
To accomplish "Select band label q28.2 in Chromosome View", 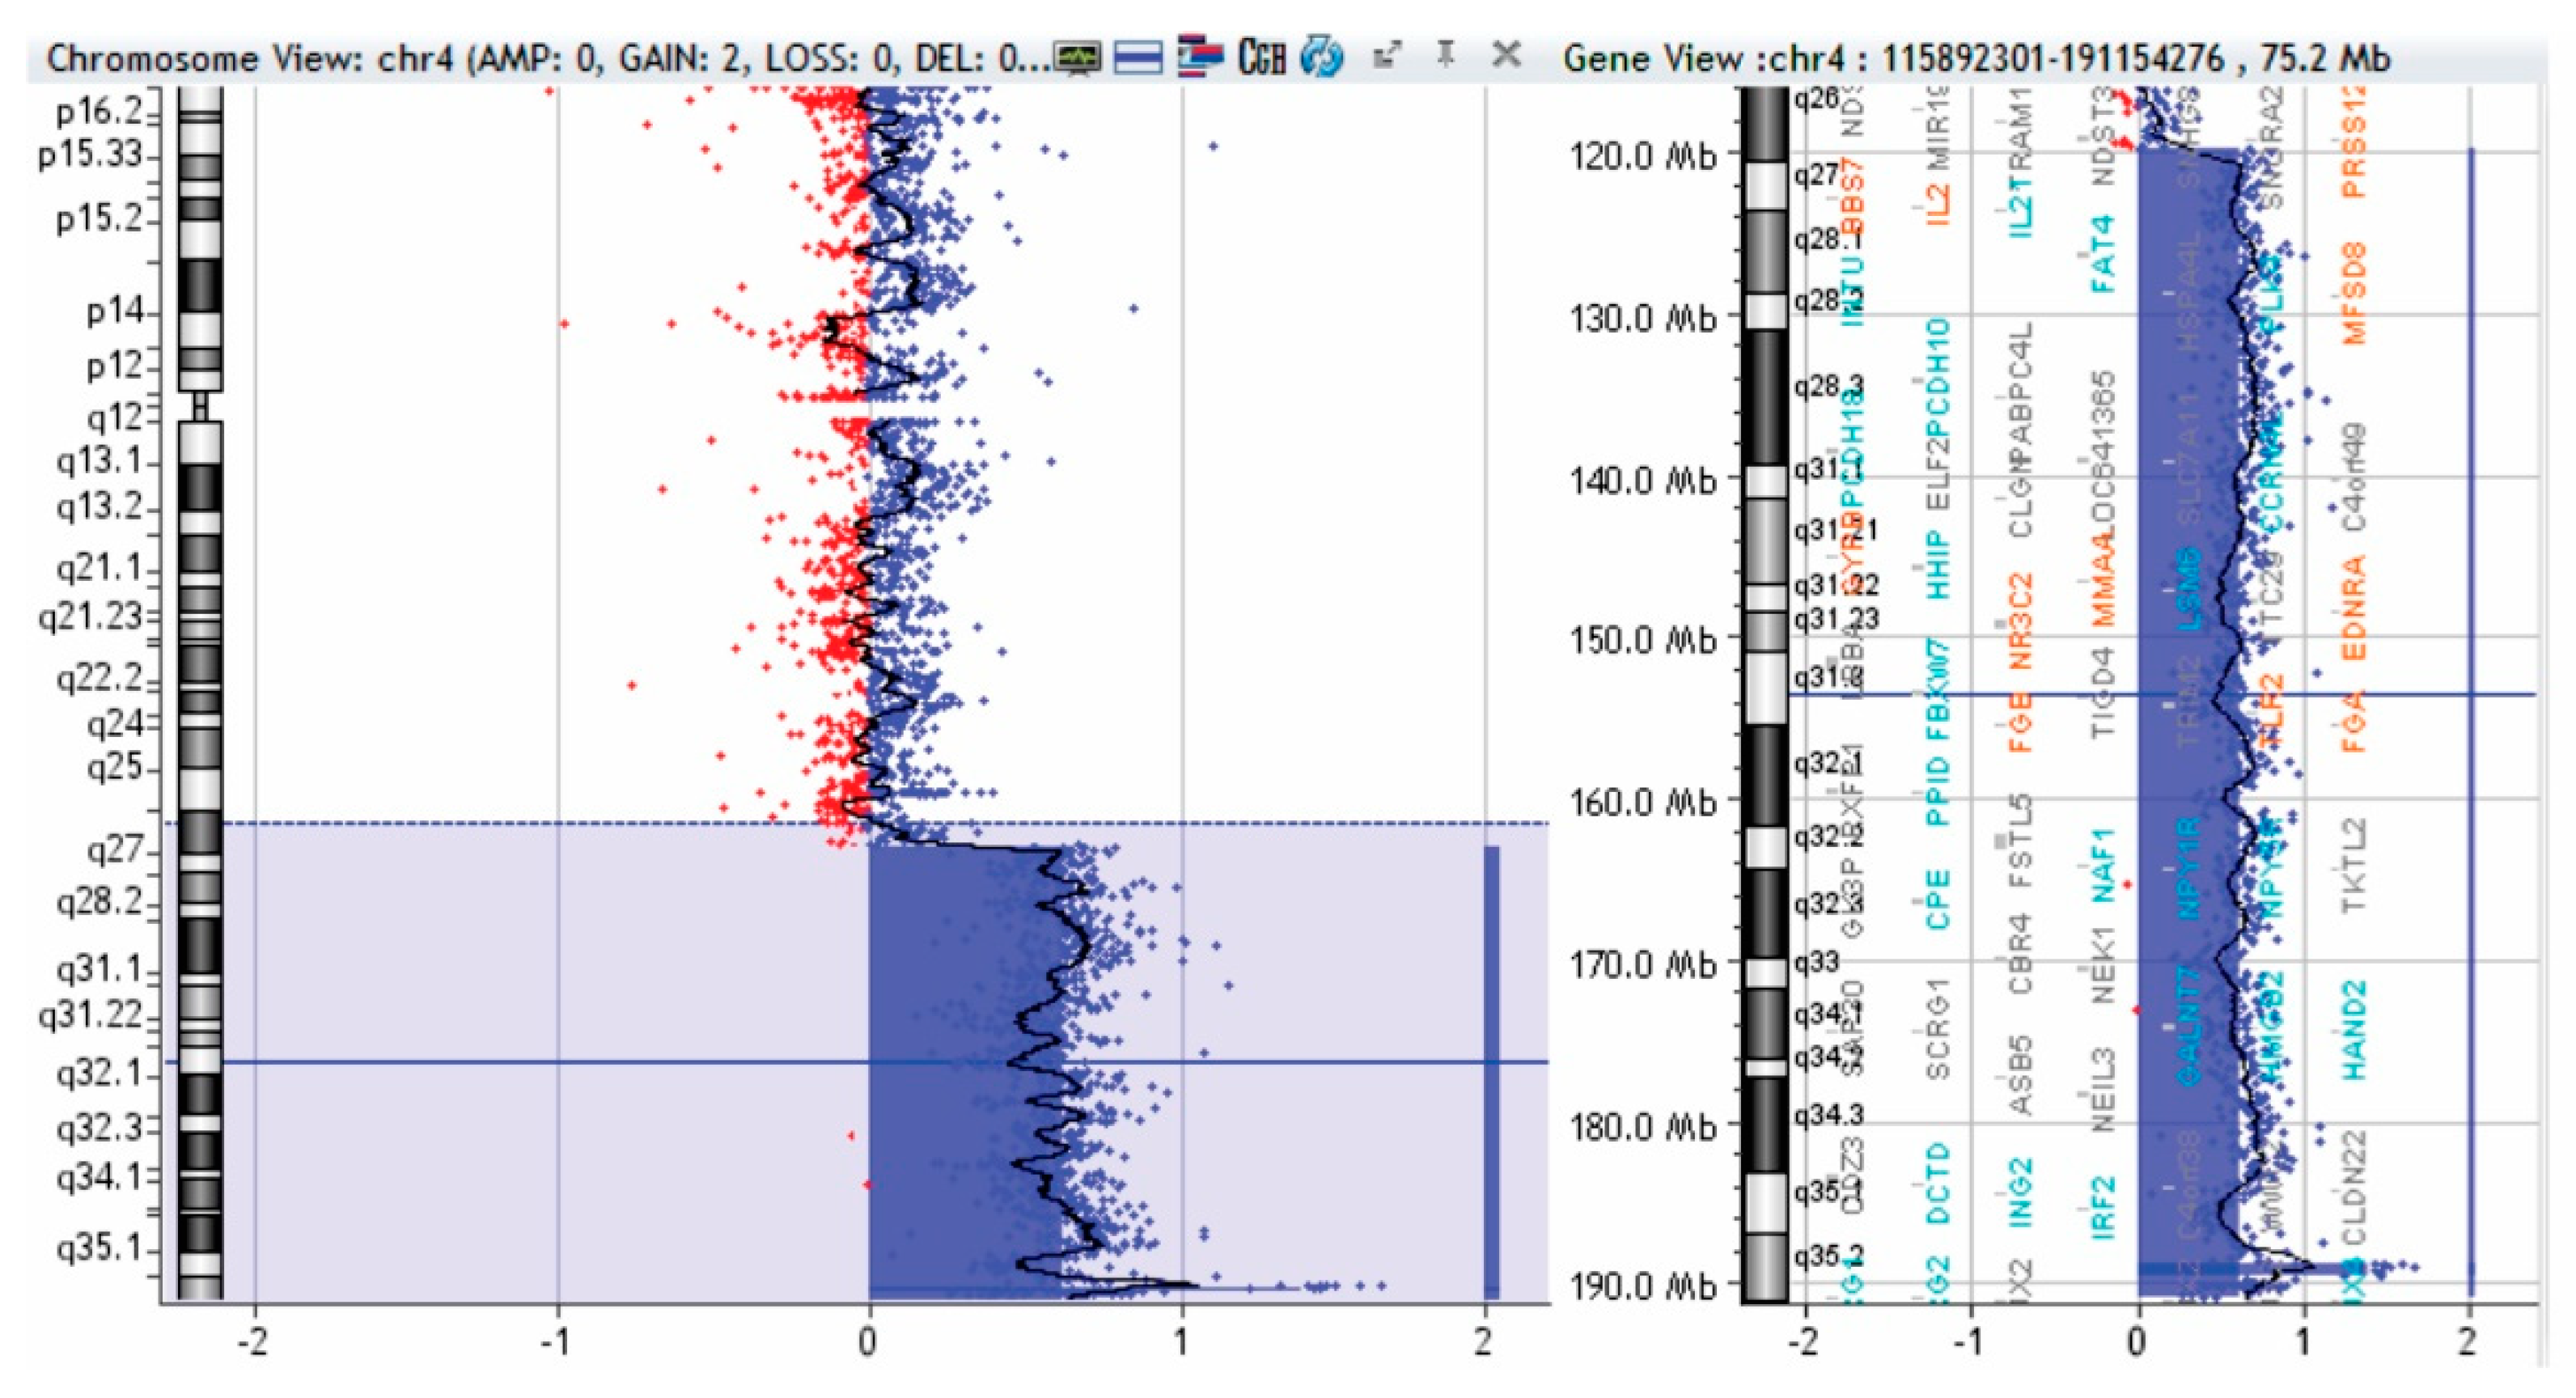I will pos(101,903).
